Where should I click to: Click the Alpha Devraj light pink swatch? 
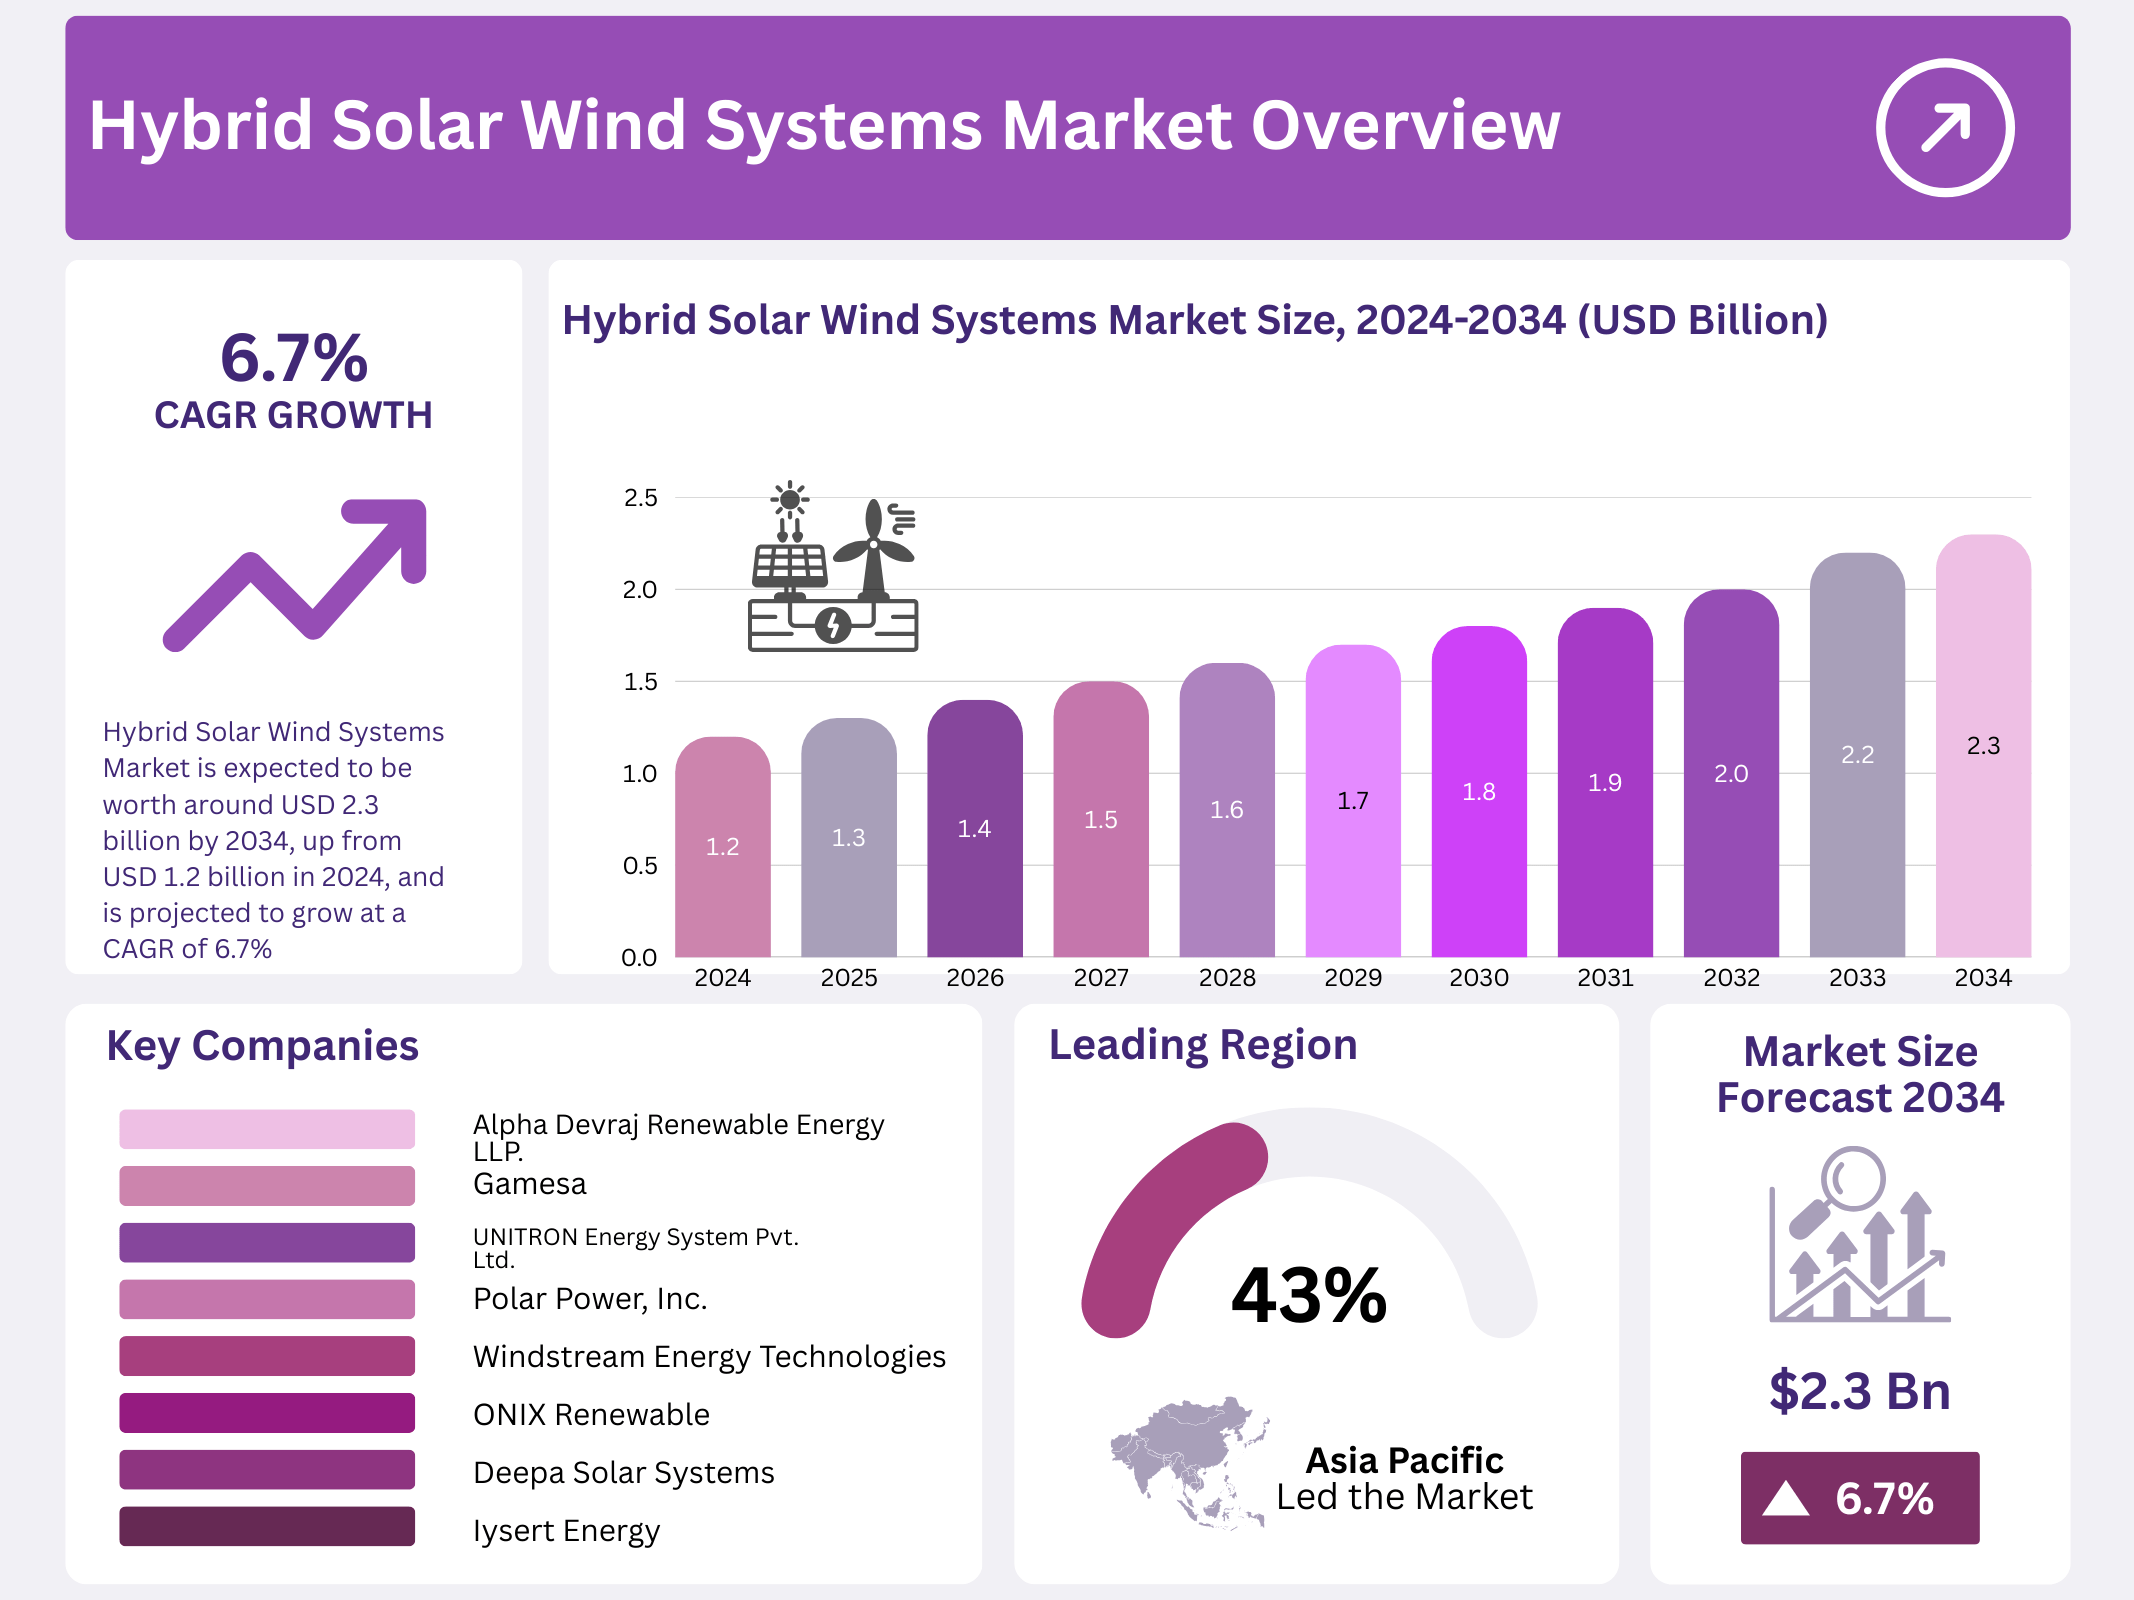click(x=267, y=1129)
